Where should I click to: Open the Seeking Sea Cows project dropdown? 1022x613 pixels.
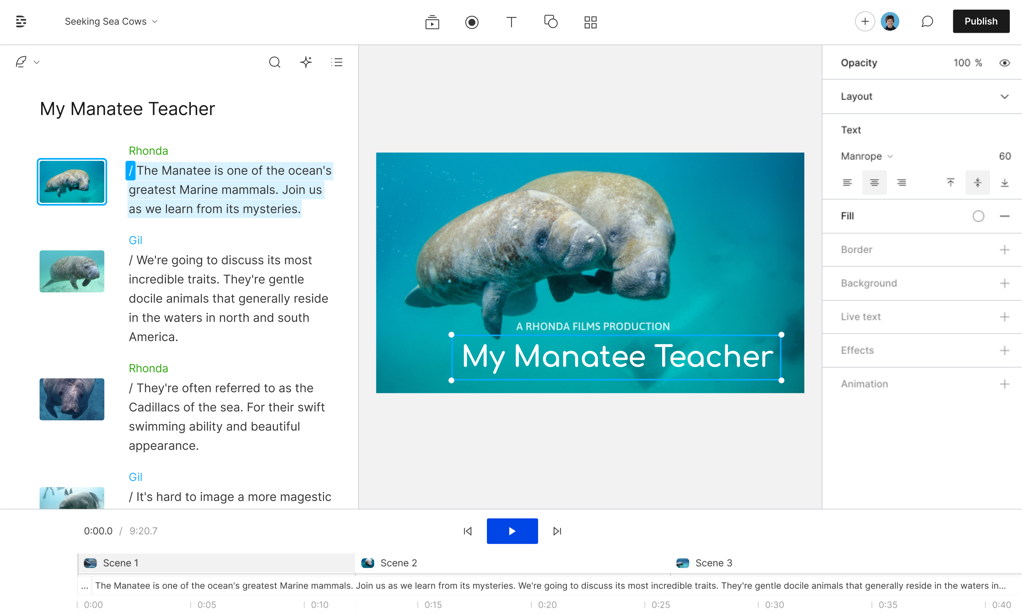(110, 21)
